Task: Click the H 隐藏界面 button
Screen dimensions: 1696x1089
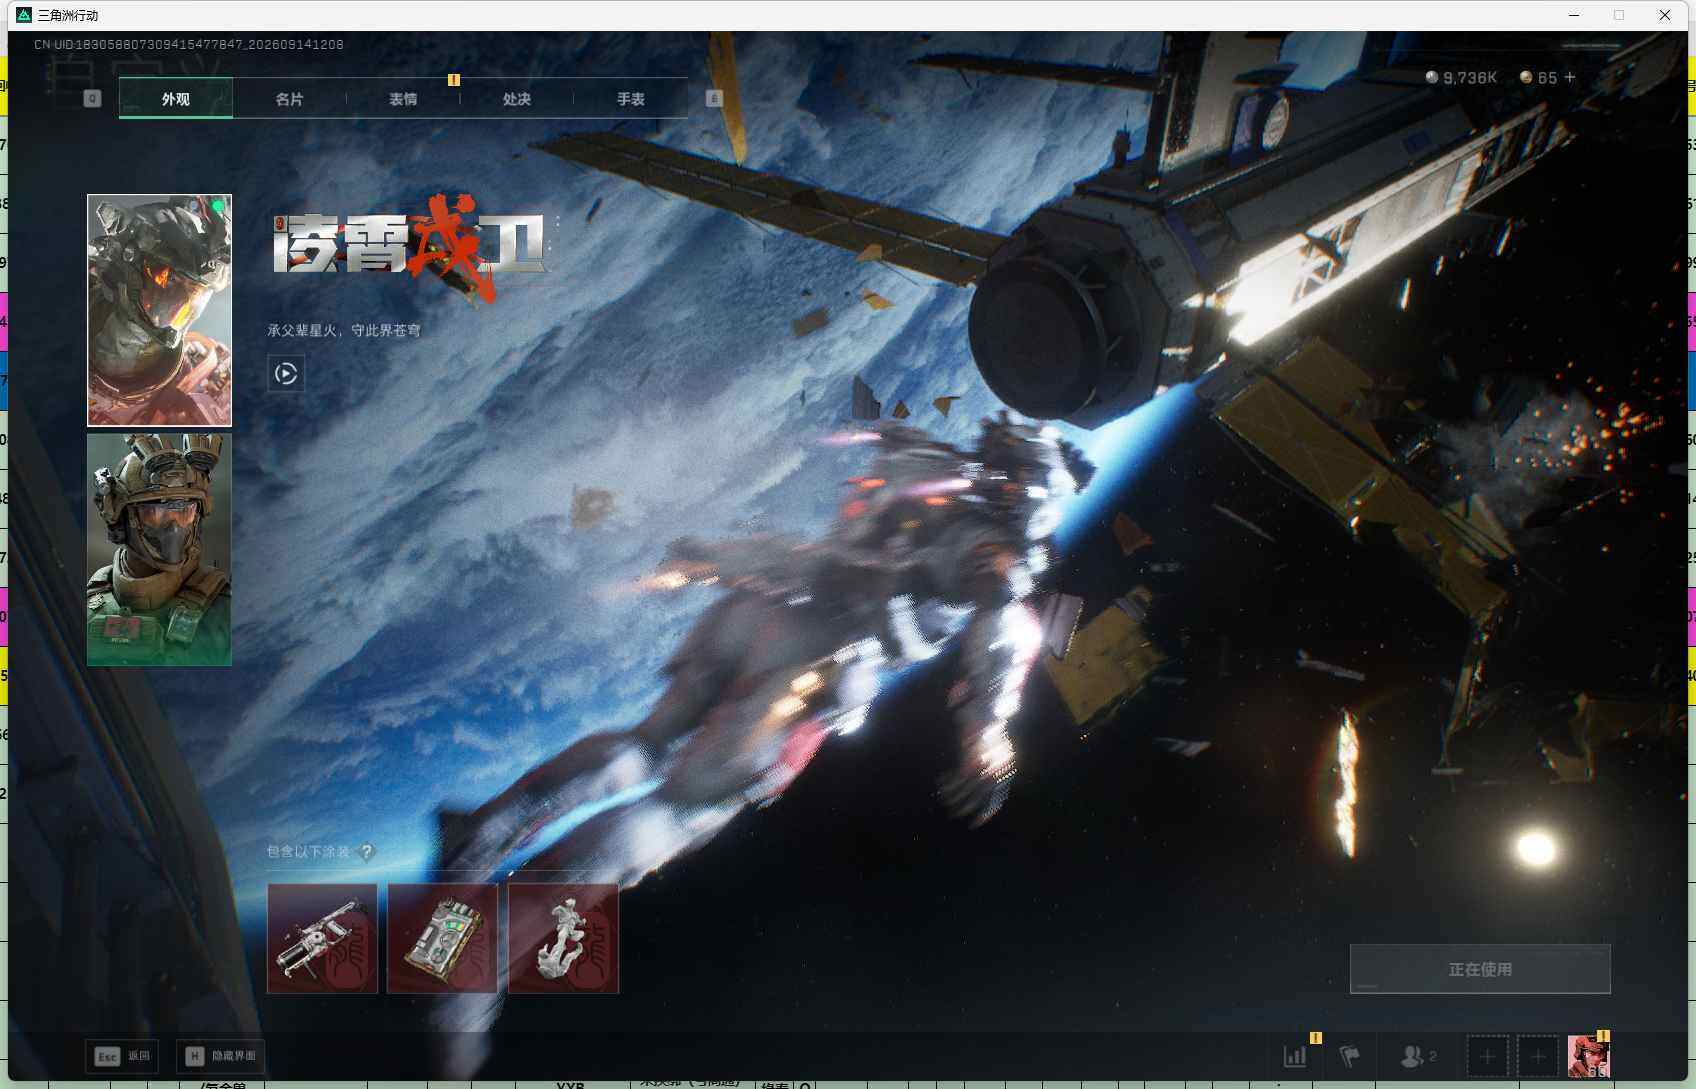Action: point(221,1056)
